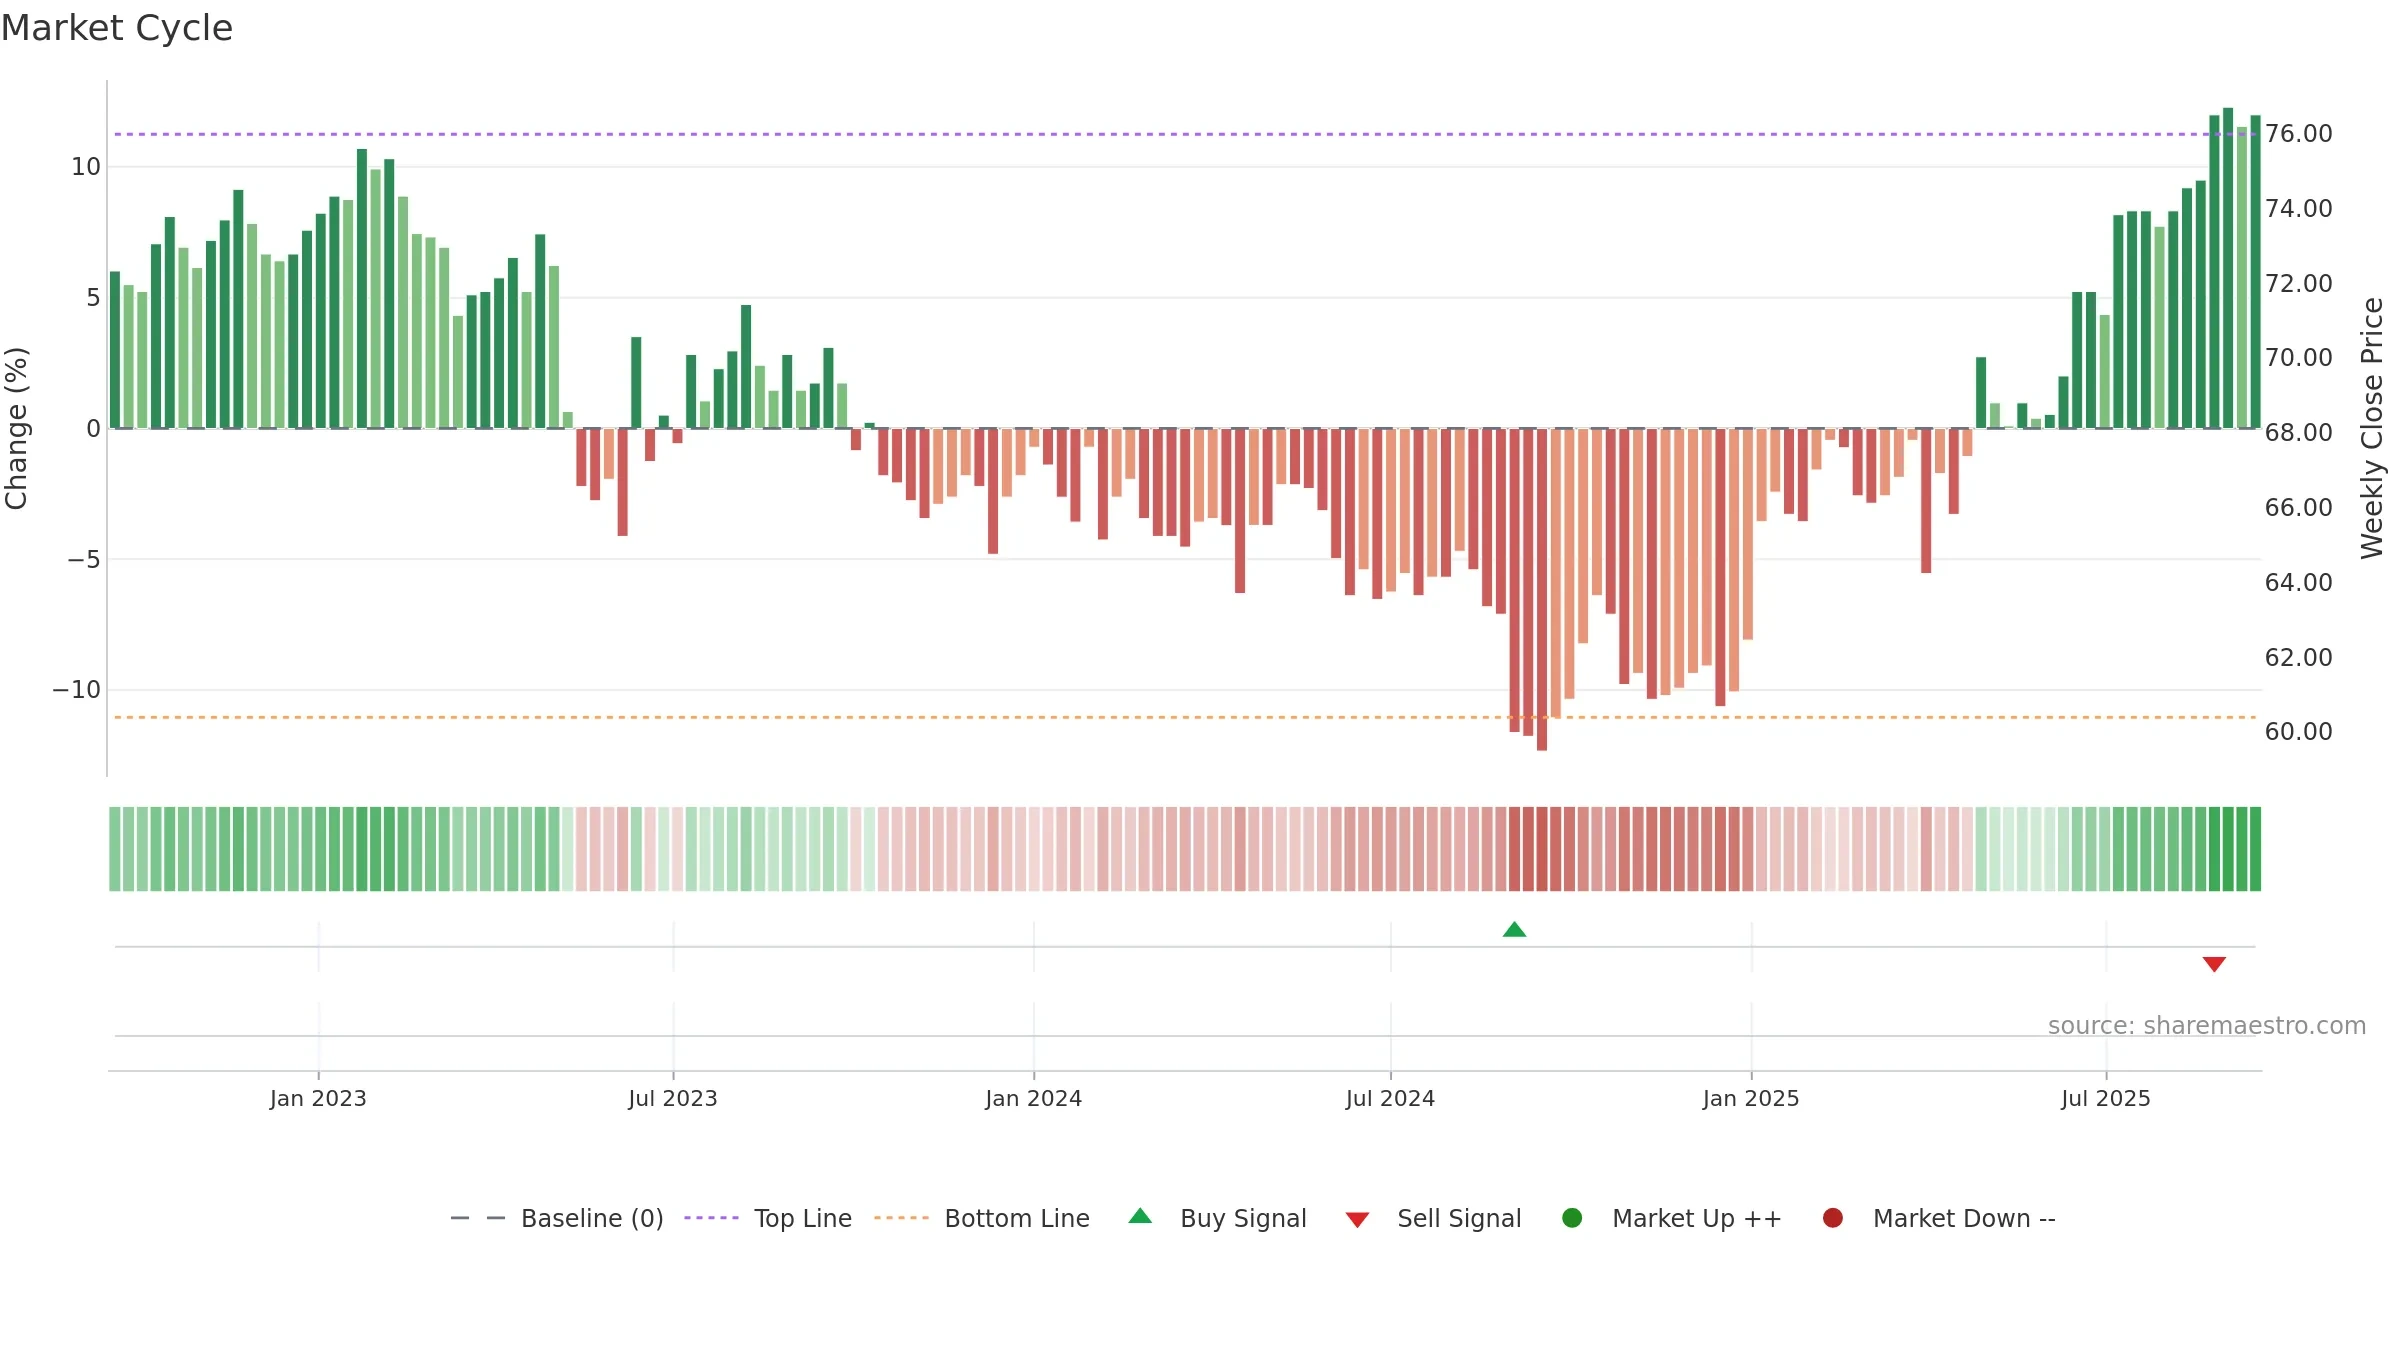The height and width of the screenshot is (1350, 2400).
Task: Click the Change (%) axis title
Action: 16,428
